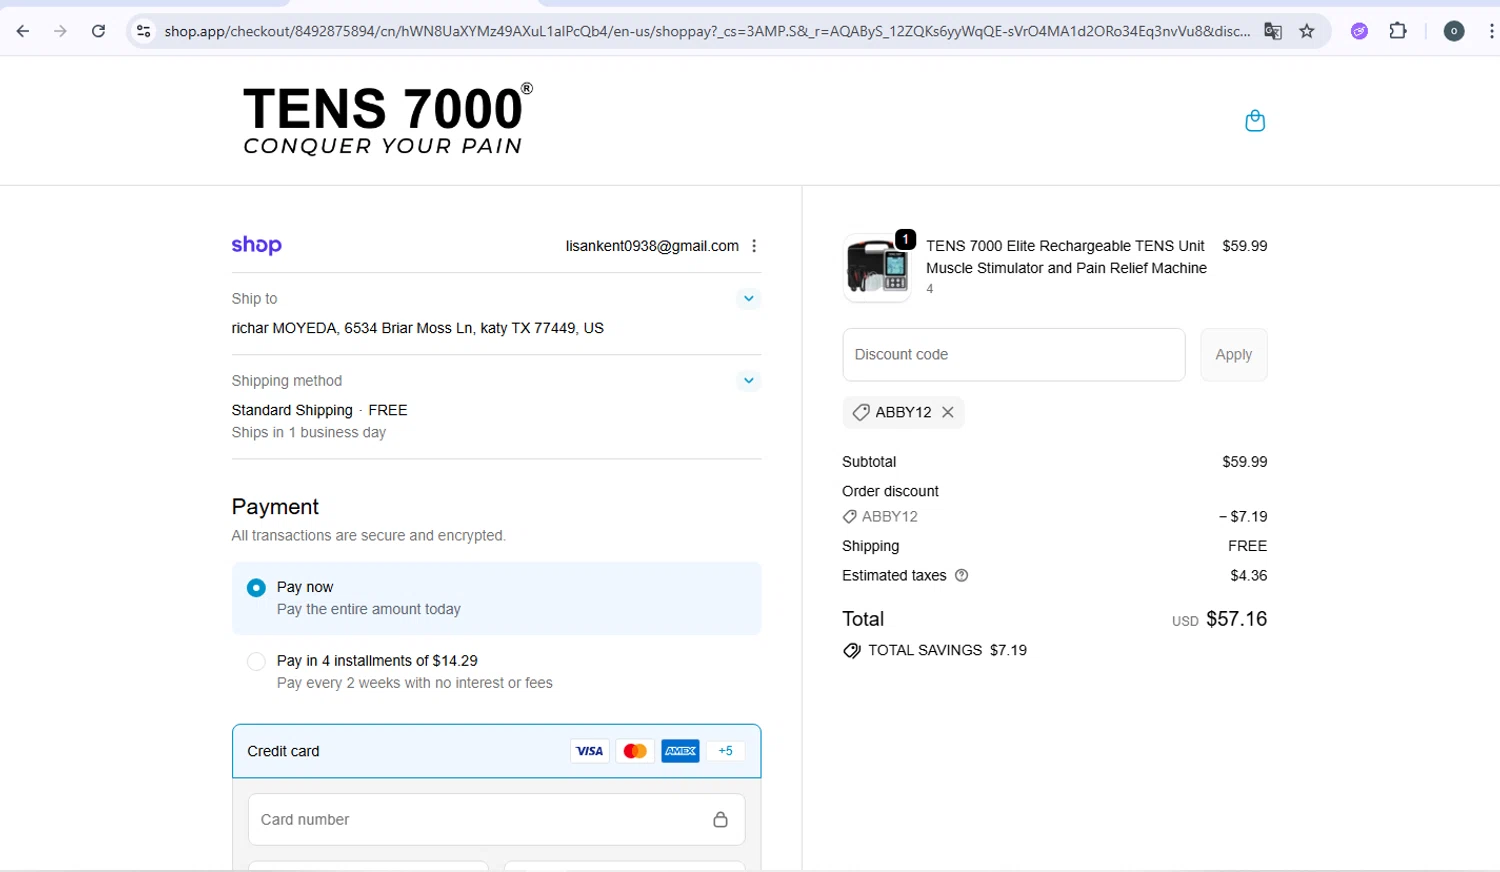Click the ABBY12 code under Order discount
This screenshot has width=1500, height=872.
[x=890, y=517]
